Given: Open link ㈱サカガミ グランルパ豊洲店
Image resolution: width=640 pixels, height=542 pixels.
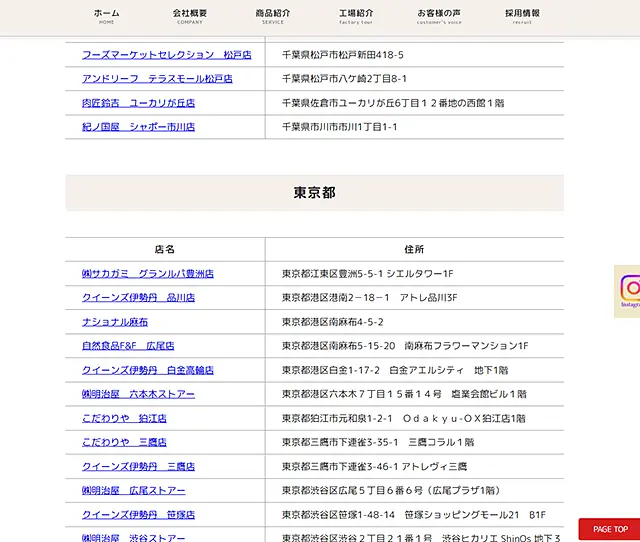Looking at the screenshot, I should coord(148,273).
